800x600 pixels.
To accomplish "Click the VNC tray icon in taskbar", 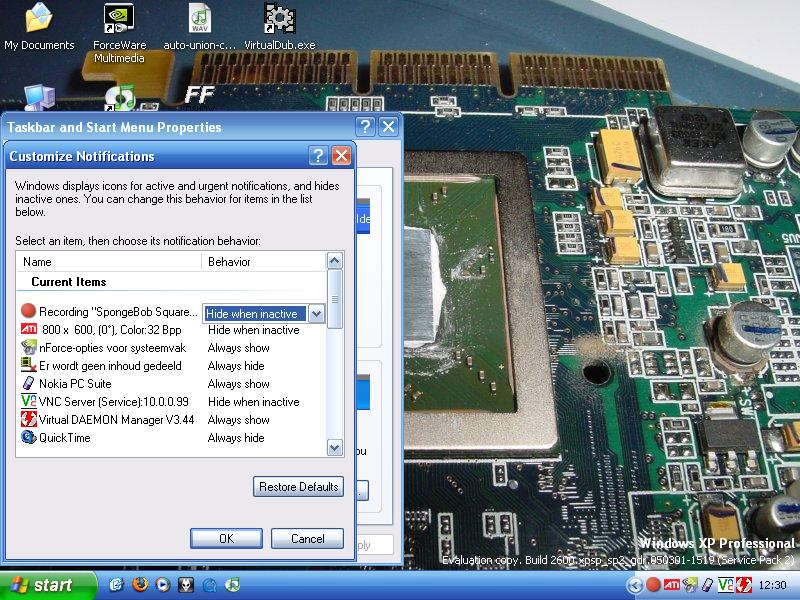I will [726, 585].
